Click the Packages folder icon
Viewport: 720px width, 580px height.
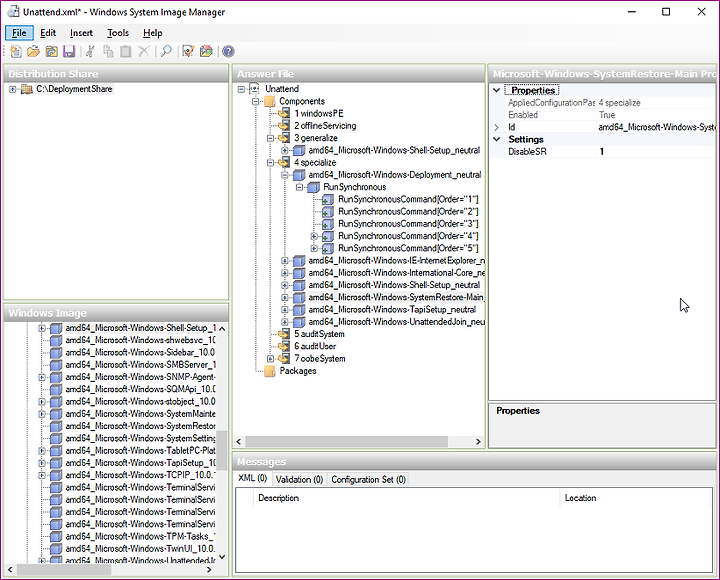tap(270, 371)
